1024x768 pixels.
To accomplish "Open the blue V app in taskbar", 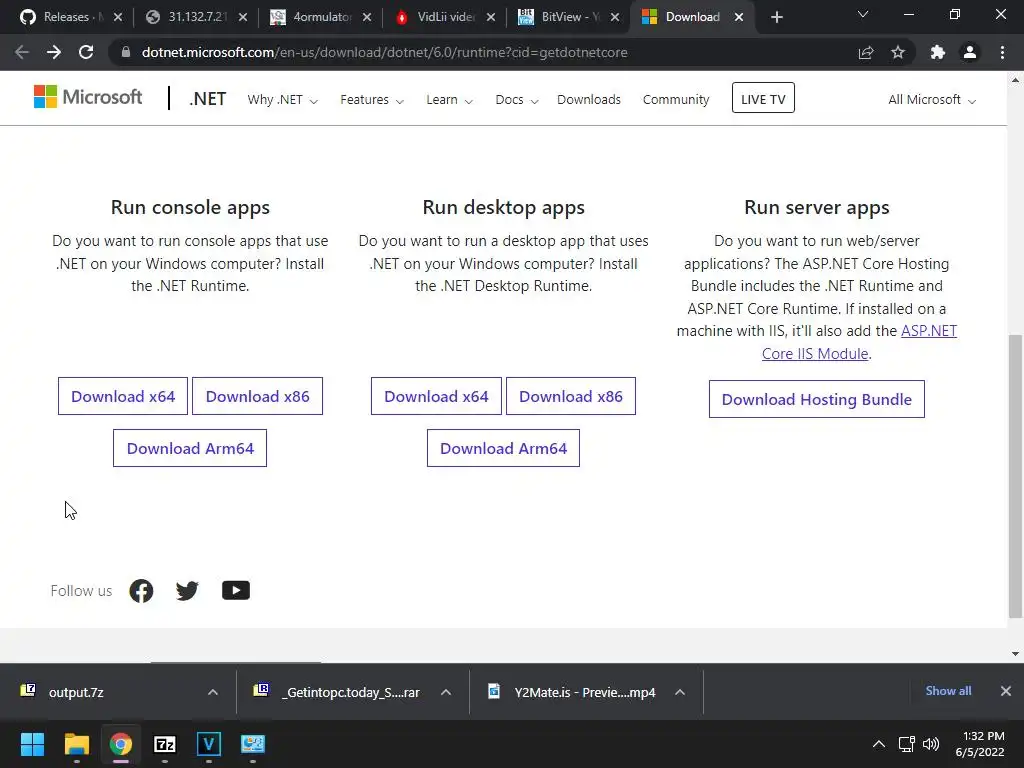I will click(x=209, y=744).
